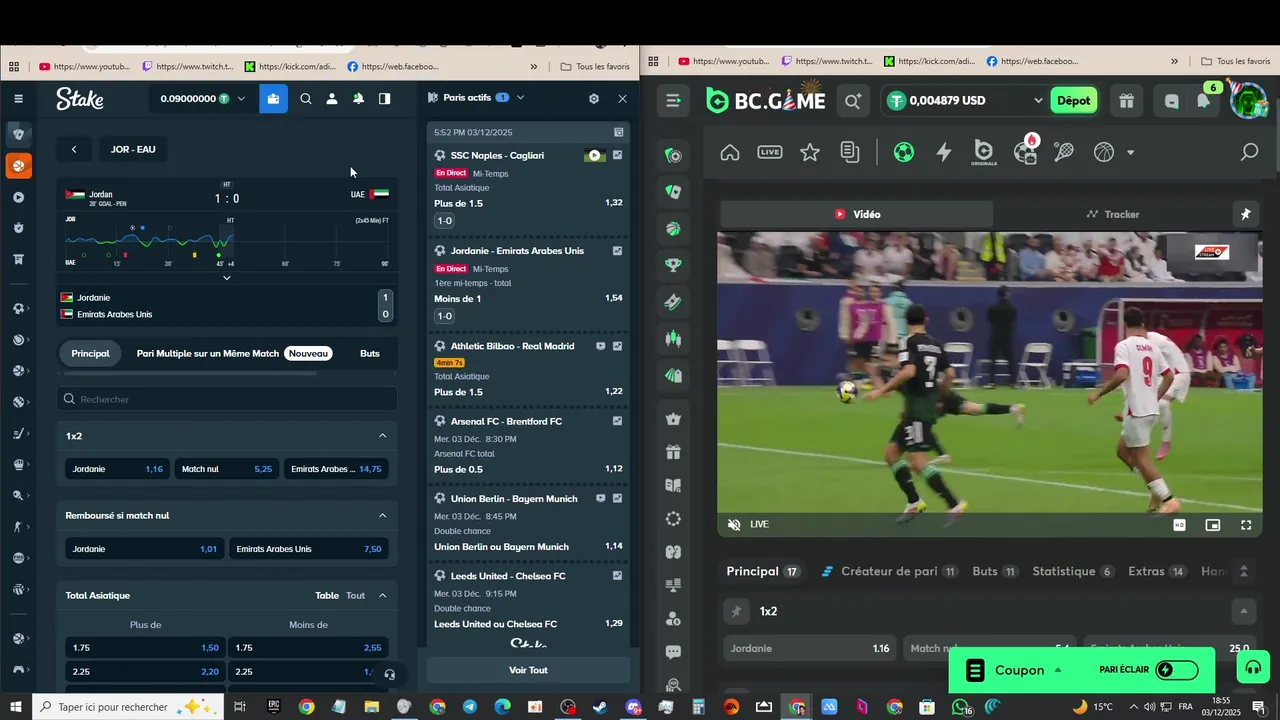Switch Total Asiatique view to Table

point(327,596)
